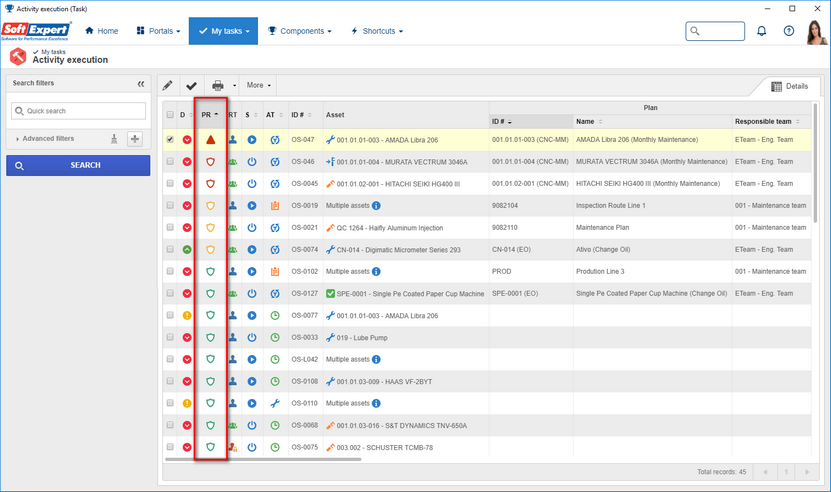Click the team icon for OS-0068
The width and height of the screenshot is (831, 492).
pos(233,425)
